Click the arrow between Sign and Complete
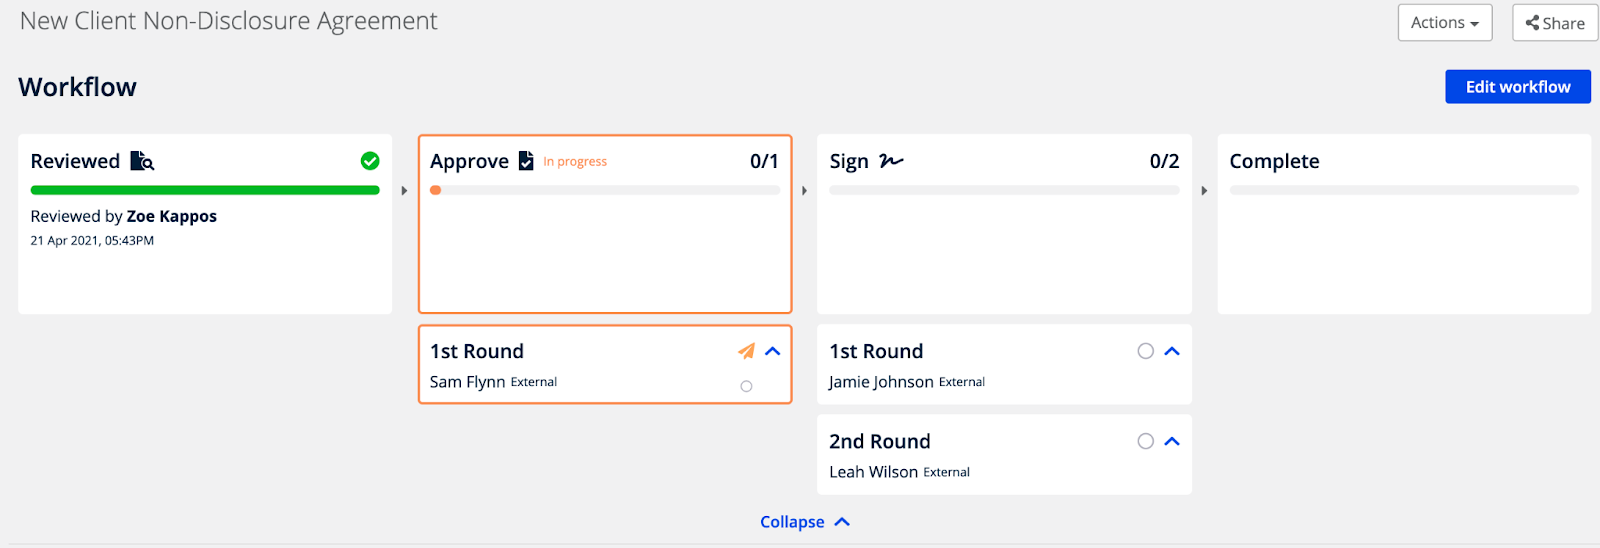 pos(1204,190)
